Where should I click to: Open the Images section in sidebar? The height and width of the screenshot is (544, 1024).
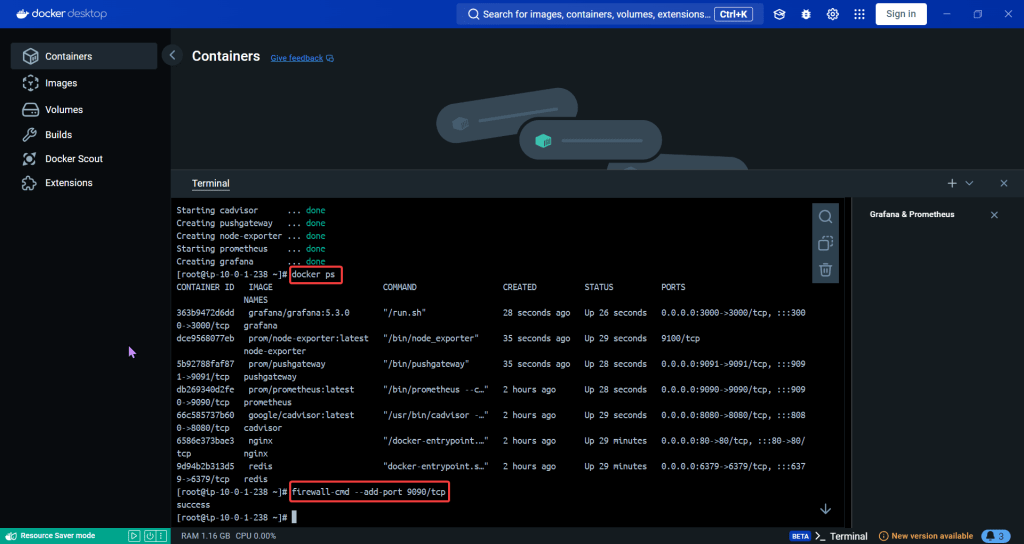pyautogui.click(x=61, y=83)
